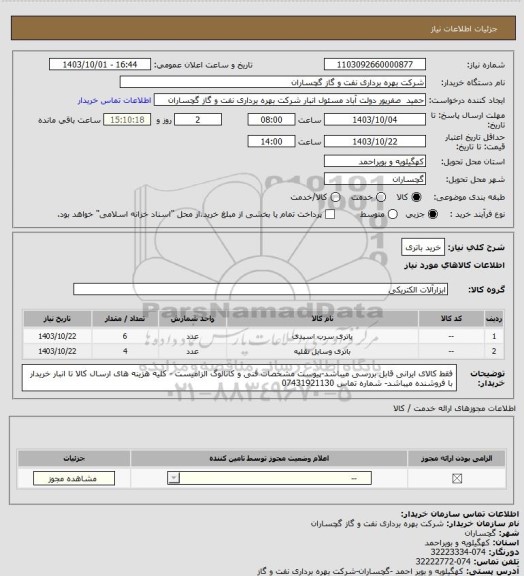Click the validity time field 14:00
Image resolution: width=524 pixels, height=576 pixels.
click(272, 141)
